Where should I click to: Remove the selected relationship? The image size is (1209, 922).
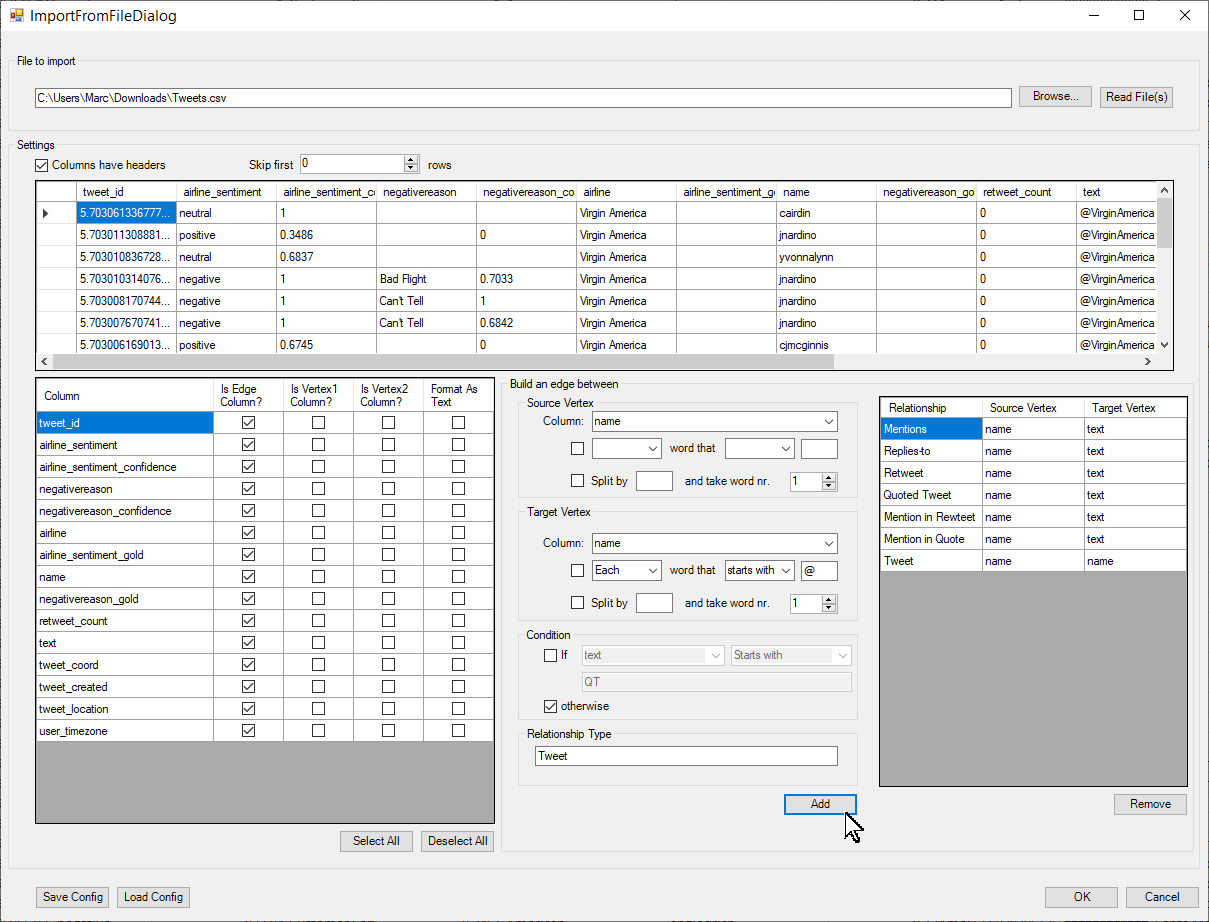1150,804
